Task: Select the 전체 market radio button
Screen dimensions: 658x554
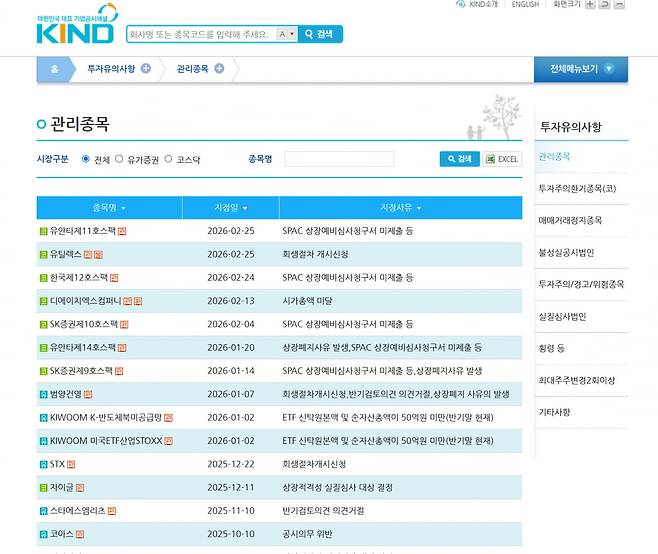Action: click(x=86, y=159)
